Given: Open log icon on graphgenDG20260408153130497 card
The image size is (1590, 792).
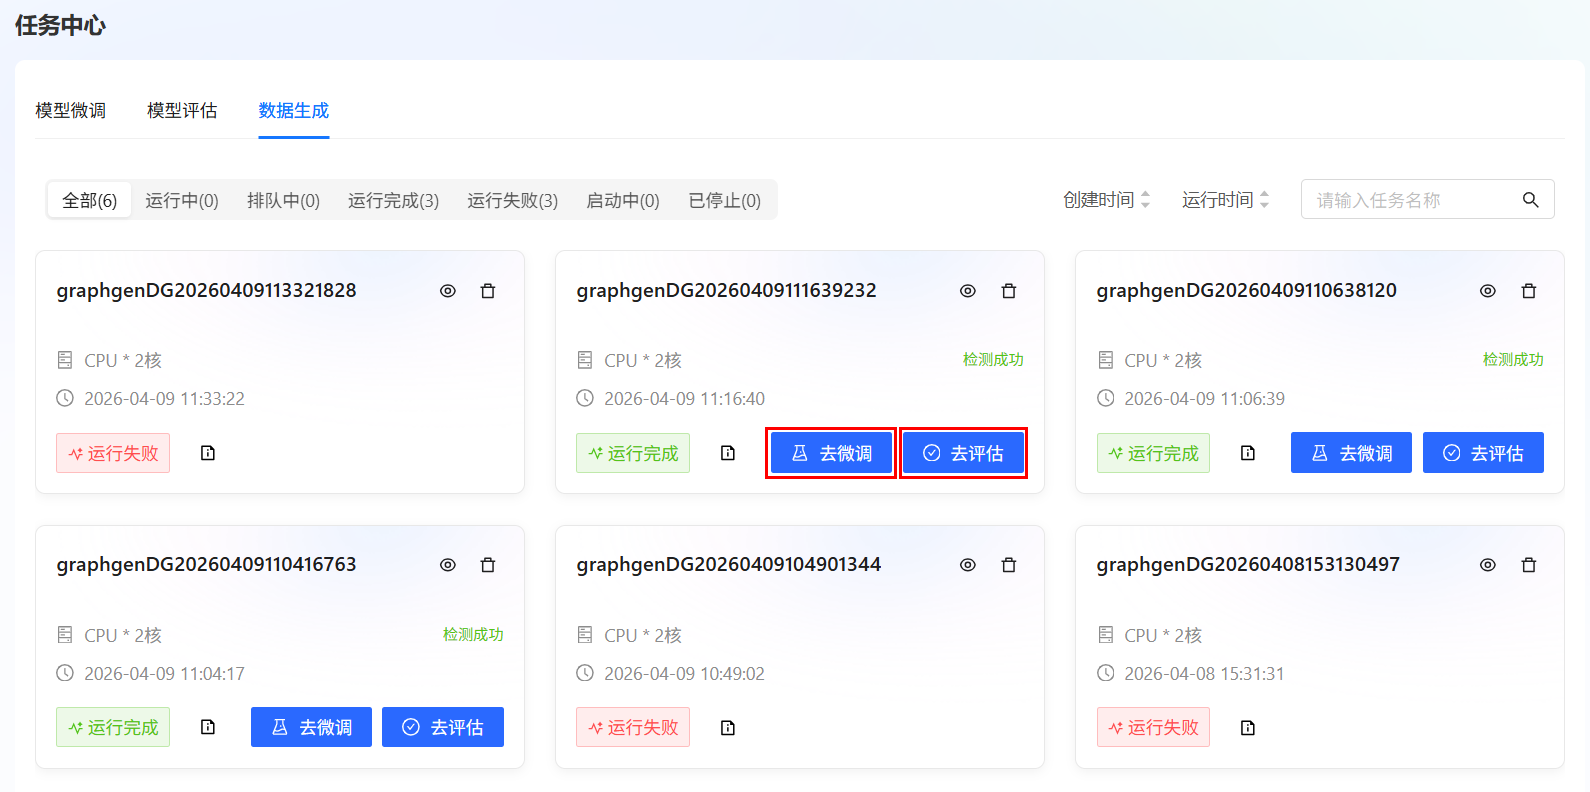Looking at the screenshot, I should click(x=1248, y=728).
